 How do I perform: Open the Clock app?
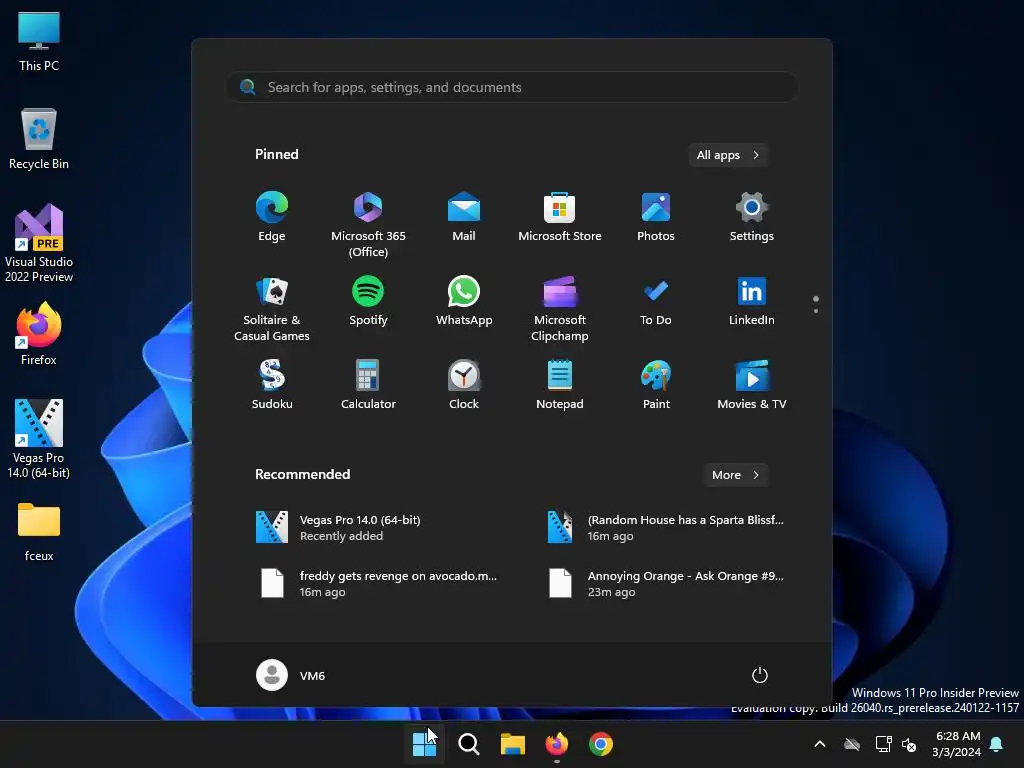[464, 385]
